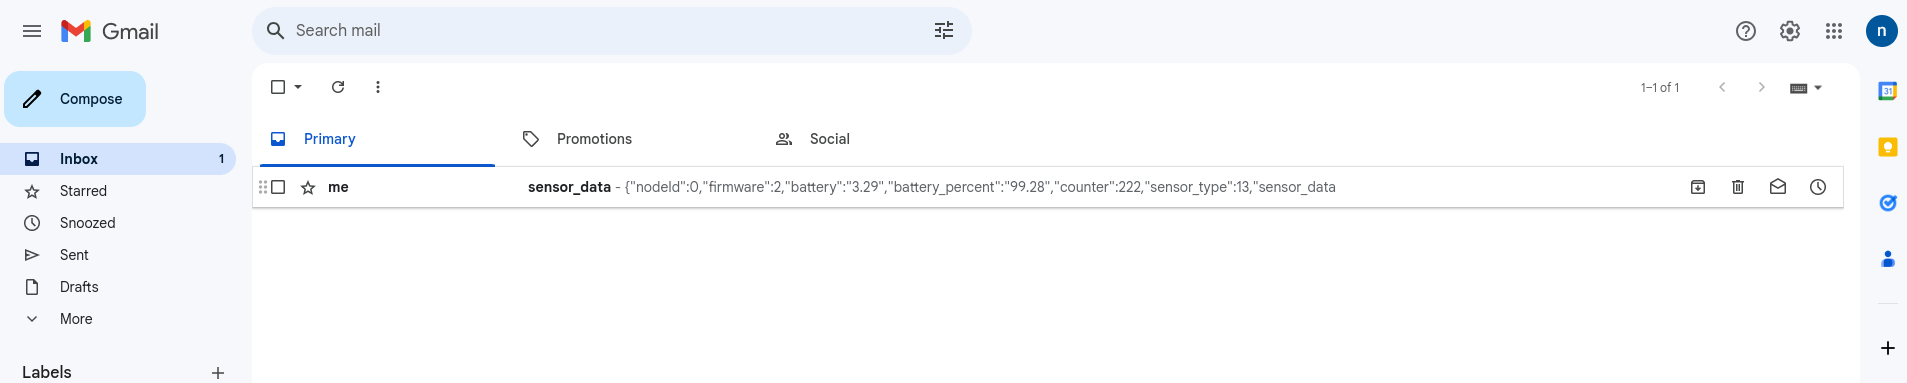
Task: Open Google Keep side panel
Action: 1888,147
